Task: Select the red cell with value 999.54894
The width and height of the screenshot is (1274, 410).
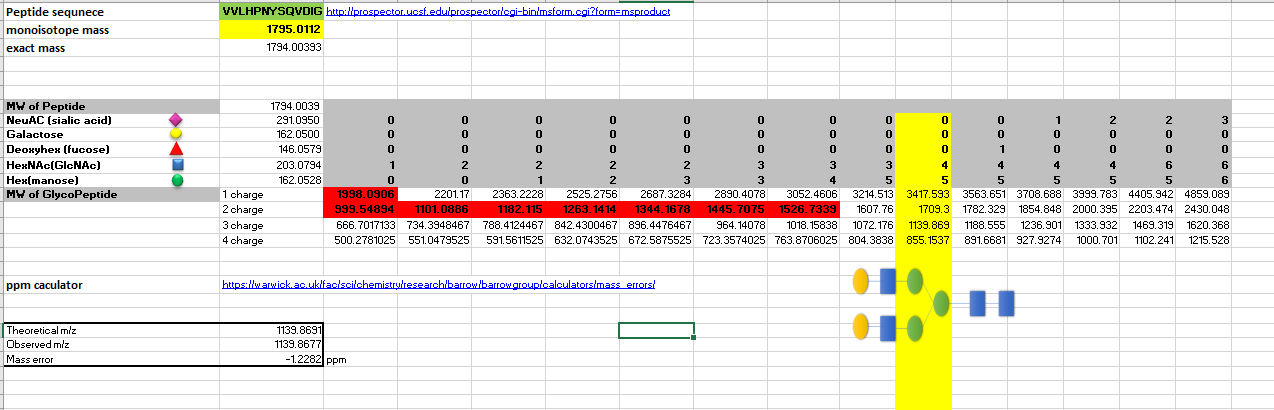Action: (361, 210)
